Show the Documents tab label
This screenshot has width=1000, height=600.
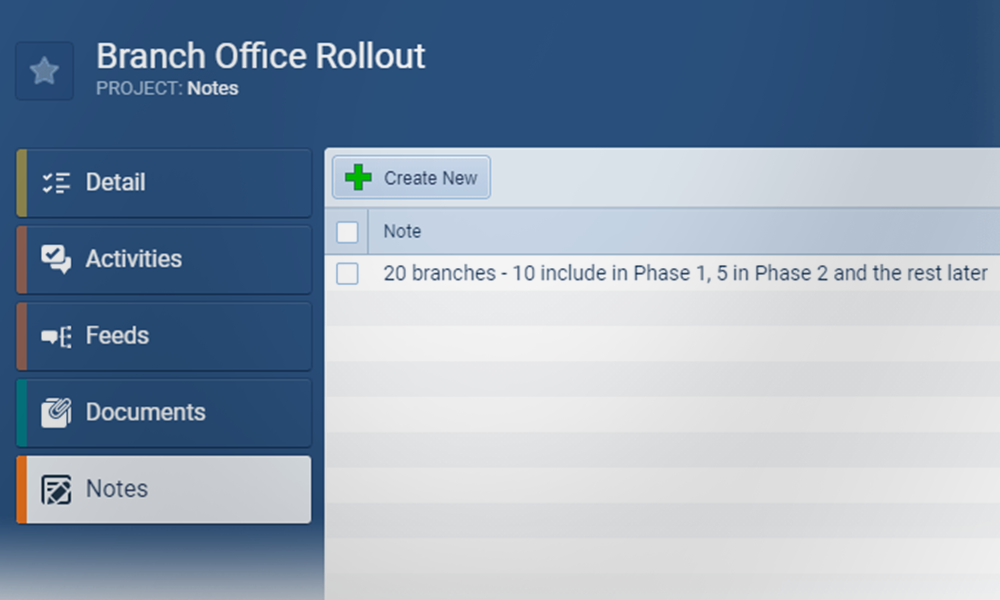tap(145, 412)
